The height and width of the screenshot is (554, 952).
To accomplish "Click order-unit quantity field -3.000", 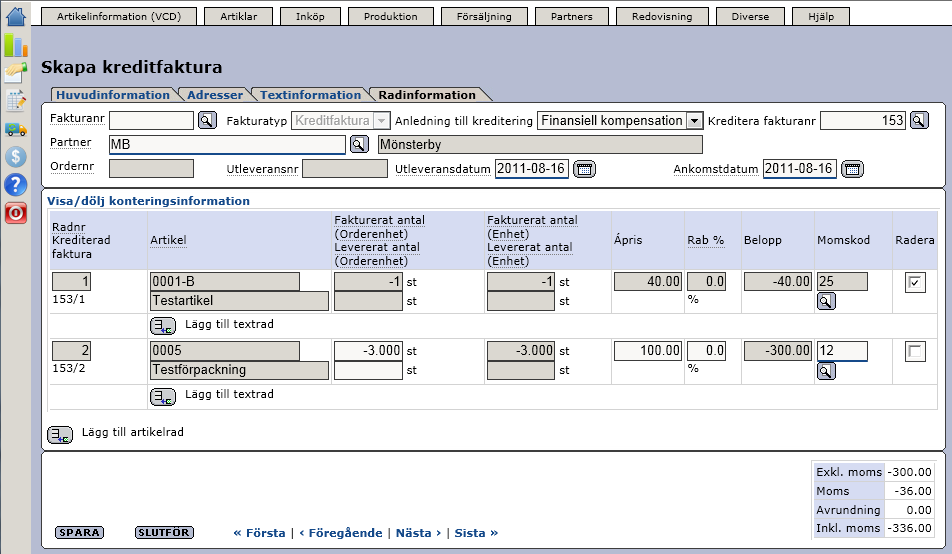I will pos(369,351).
